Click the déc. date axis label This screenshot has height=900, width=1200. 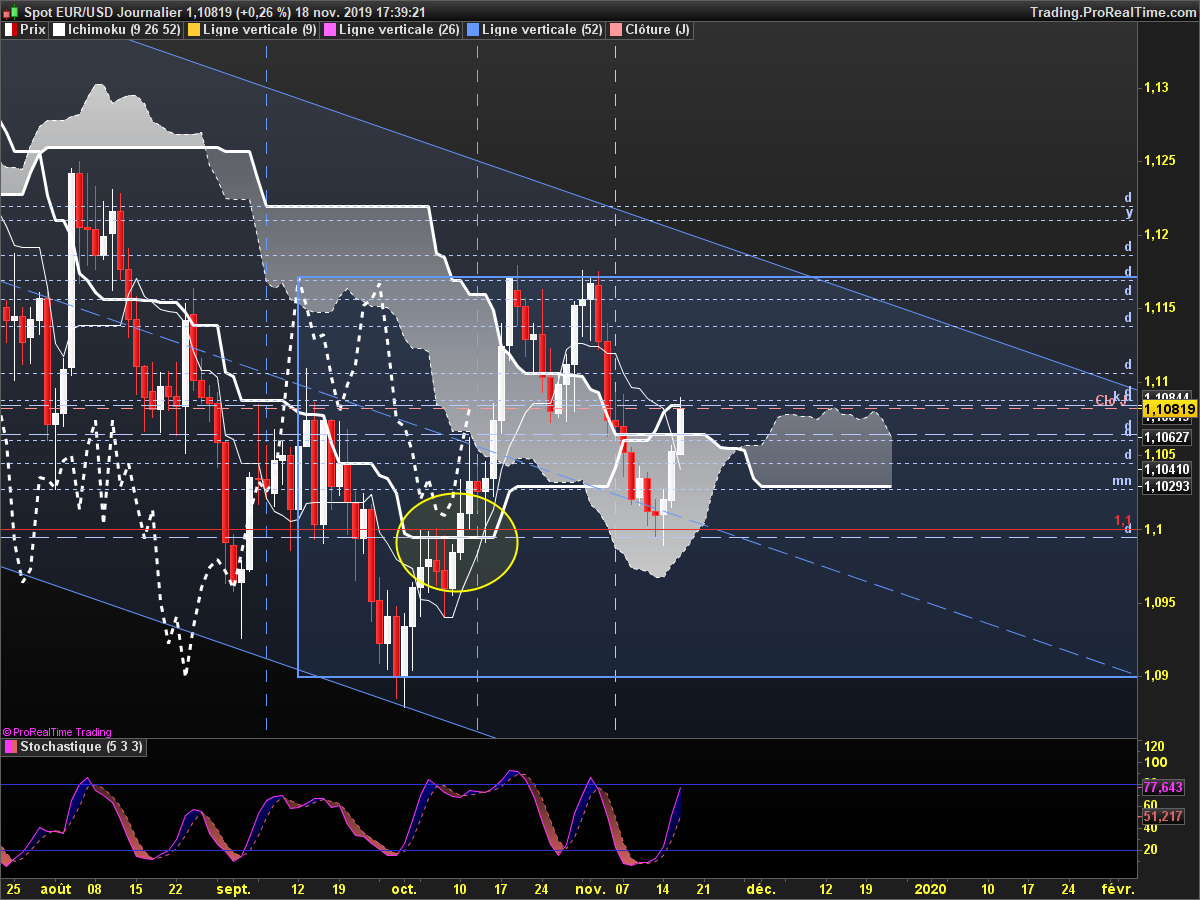(762, 888)
